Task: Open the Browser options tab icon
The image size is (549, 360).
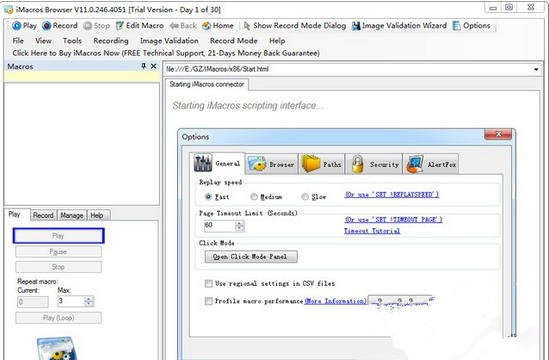Action: click(257, 164)
